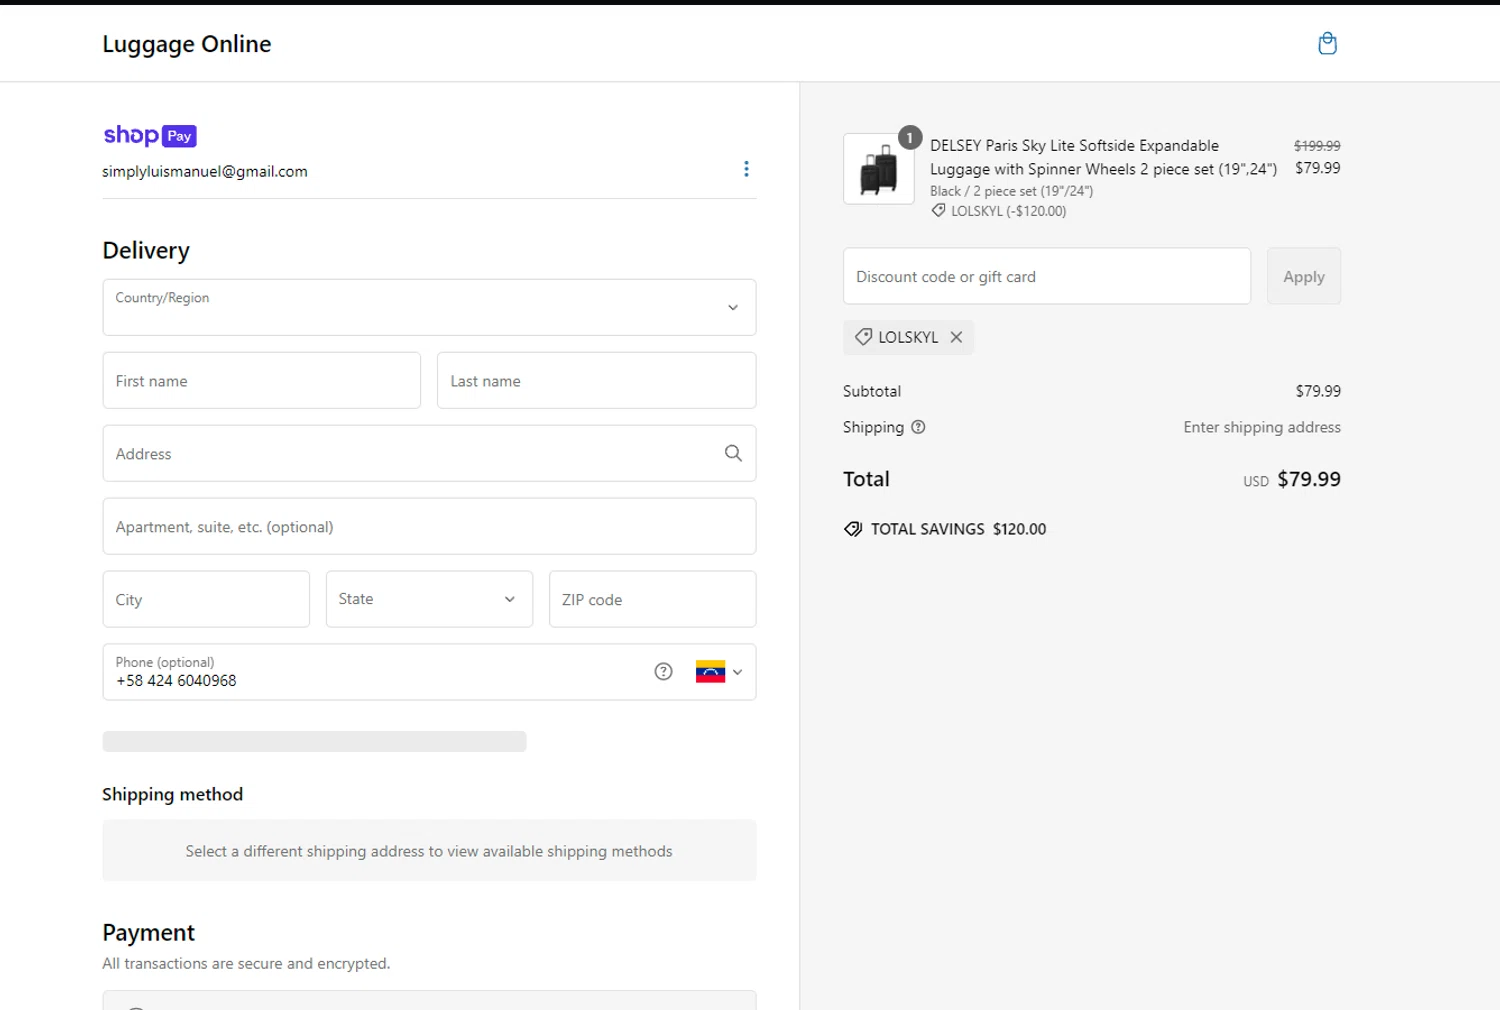Click the Apply discount button
The height and width of the screenshot is (1010, 1500).
pyautogui.click(x=1304, y=276)
